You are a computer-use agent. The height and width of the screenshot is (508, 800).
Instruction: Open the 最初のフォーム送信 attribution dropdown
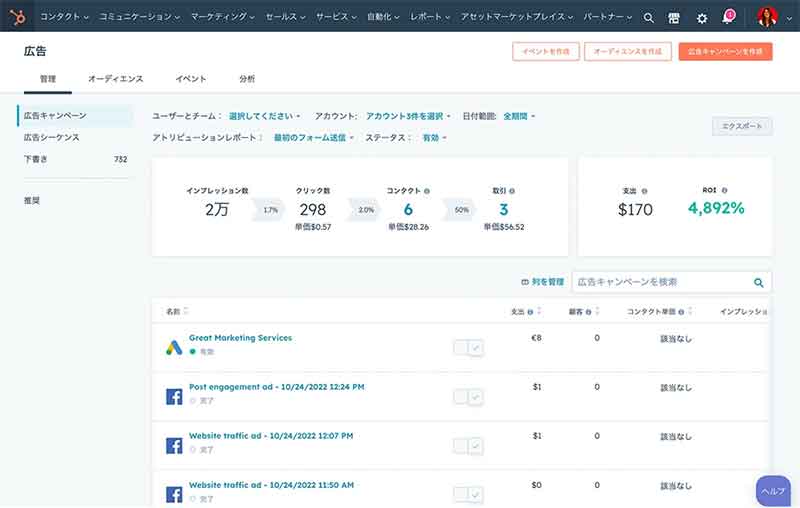[314, 138]
